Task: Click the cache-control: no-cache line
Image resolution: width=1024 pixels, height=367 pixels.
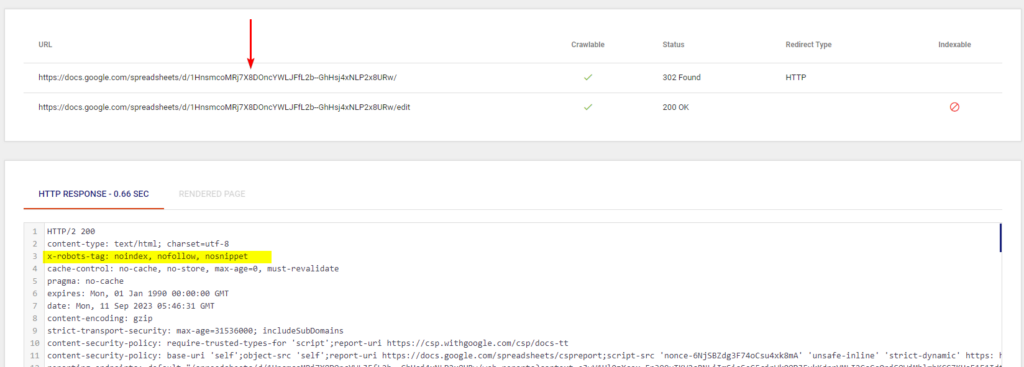Action: (x=193, y=268)
